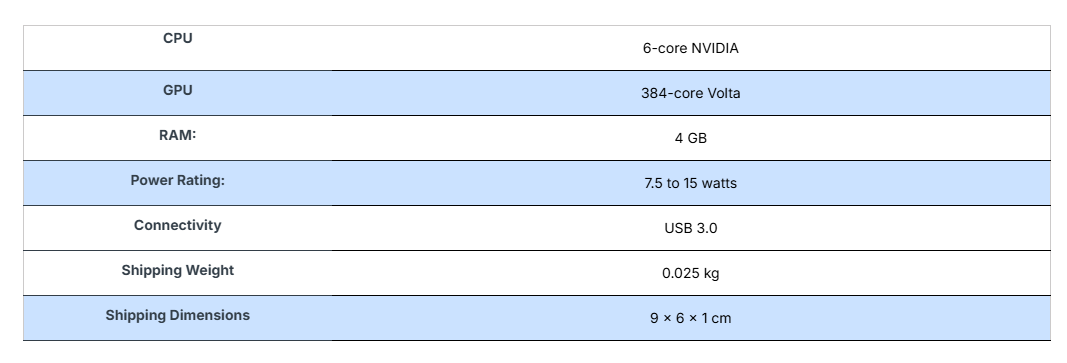Click the RAM: label cell
1067x363 pixels.
point(178,135)
